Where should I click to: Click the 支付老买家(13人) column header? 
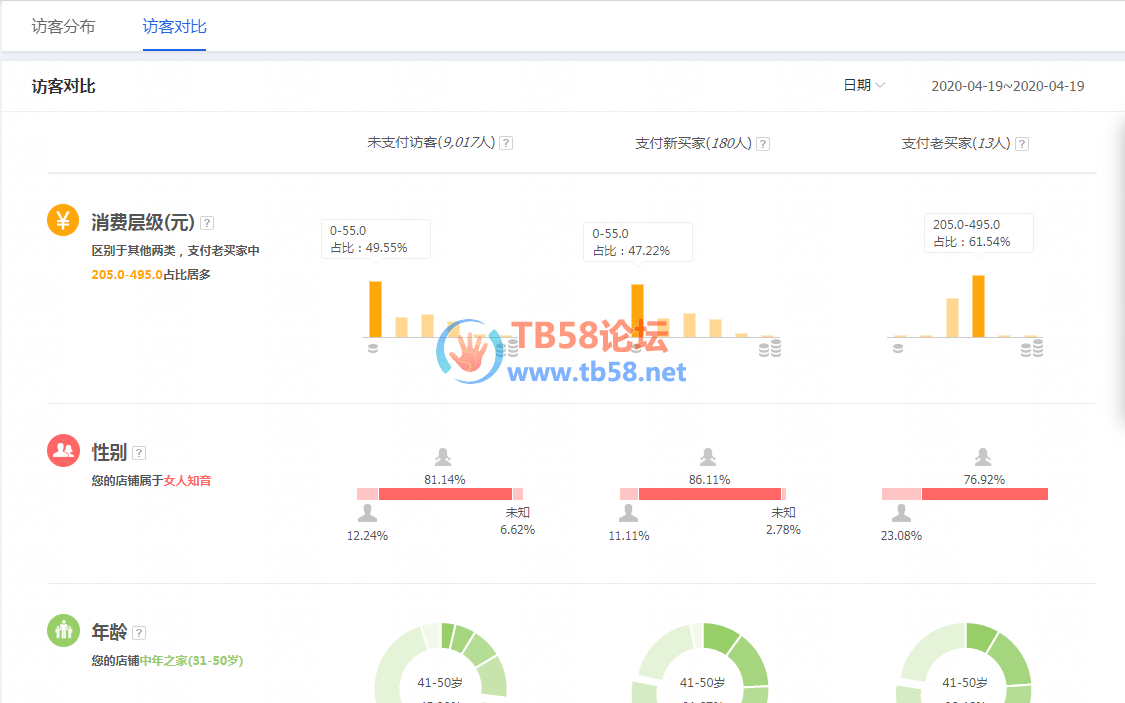point(956,143)
